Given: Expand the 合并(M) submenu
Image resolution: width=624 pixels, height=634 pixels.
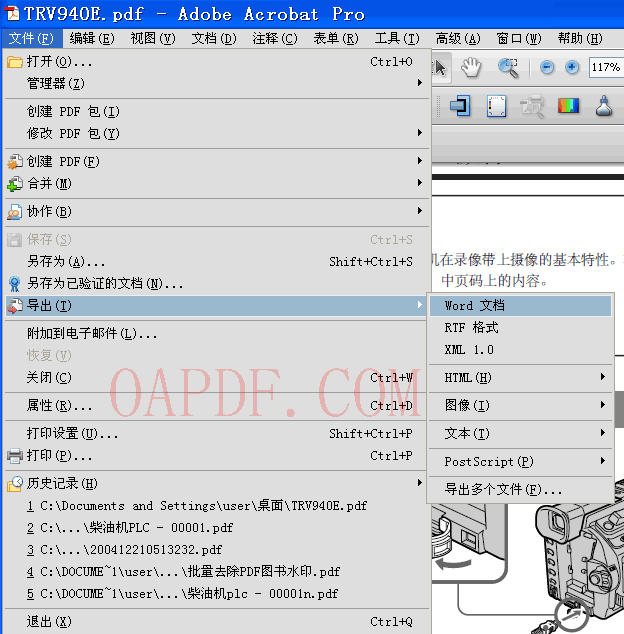Looking at the screenshot, I should 217,184.
